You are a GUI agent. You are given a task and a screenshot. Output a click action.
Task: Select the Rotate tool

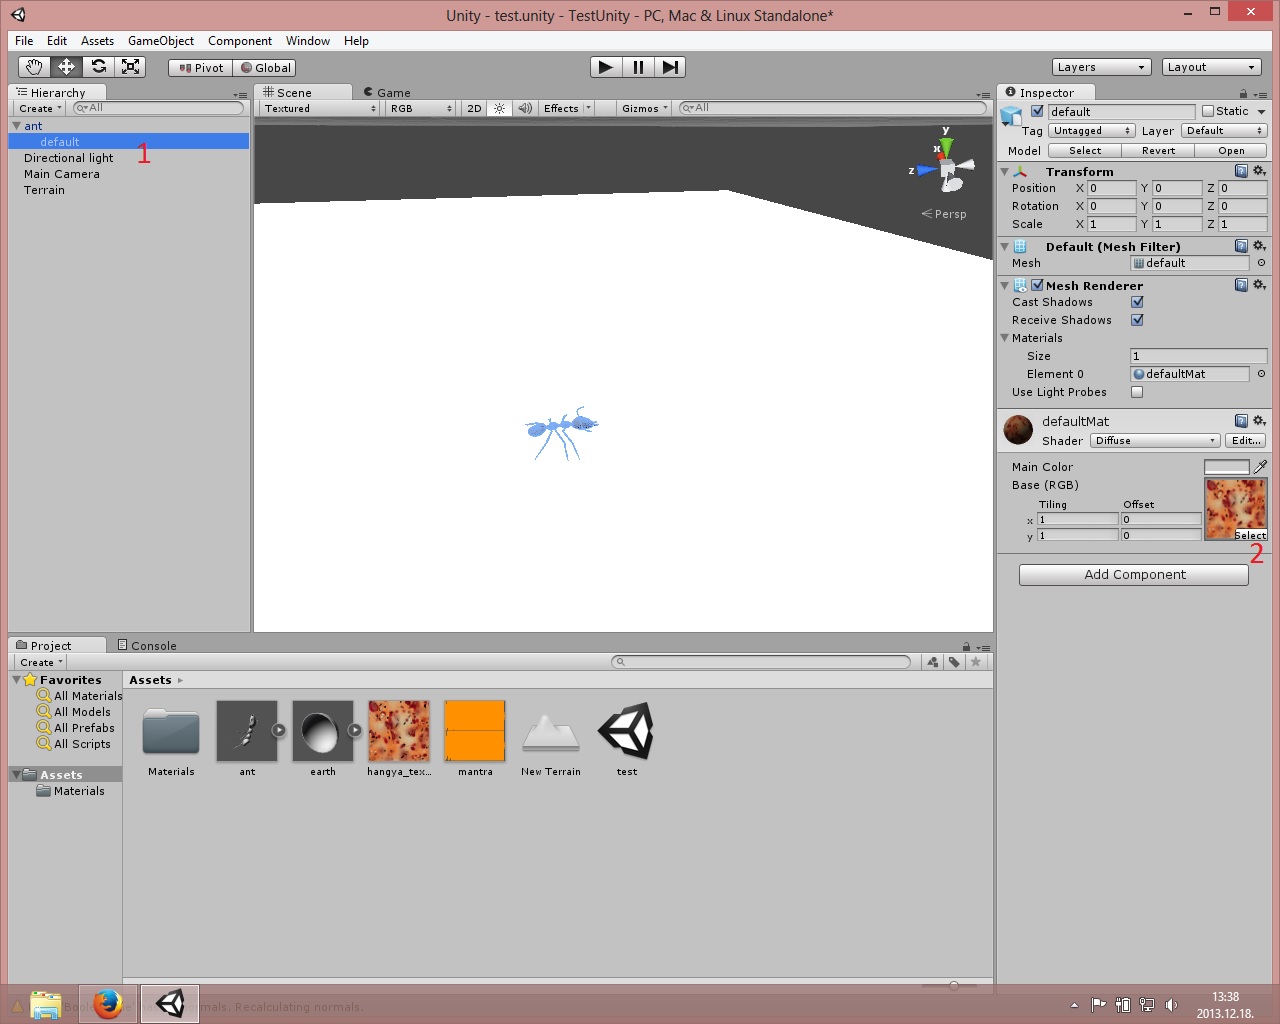98,67
